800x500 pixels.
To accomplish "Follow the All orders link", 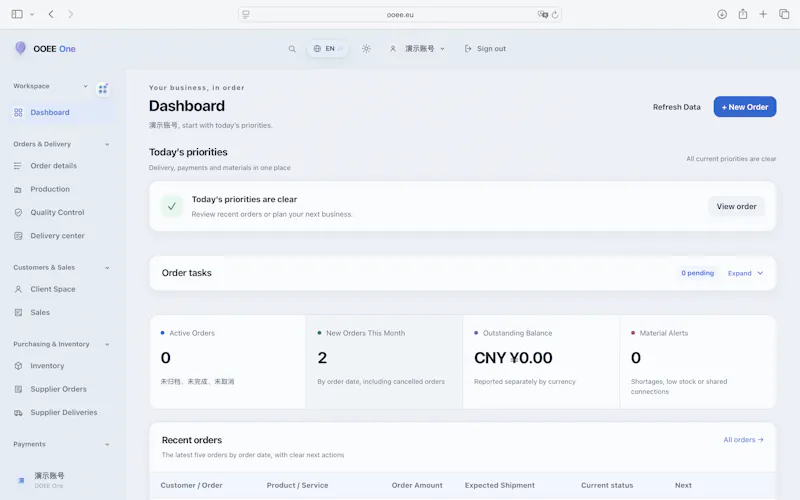I will click(743, 440).
